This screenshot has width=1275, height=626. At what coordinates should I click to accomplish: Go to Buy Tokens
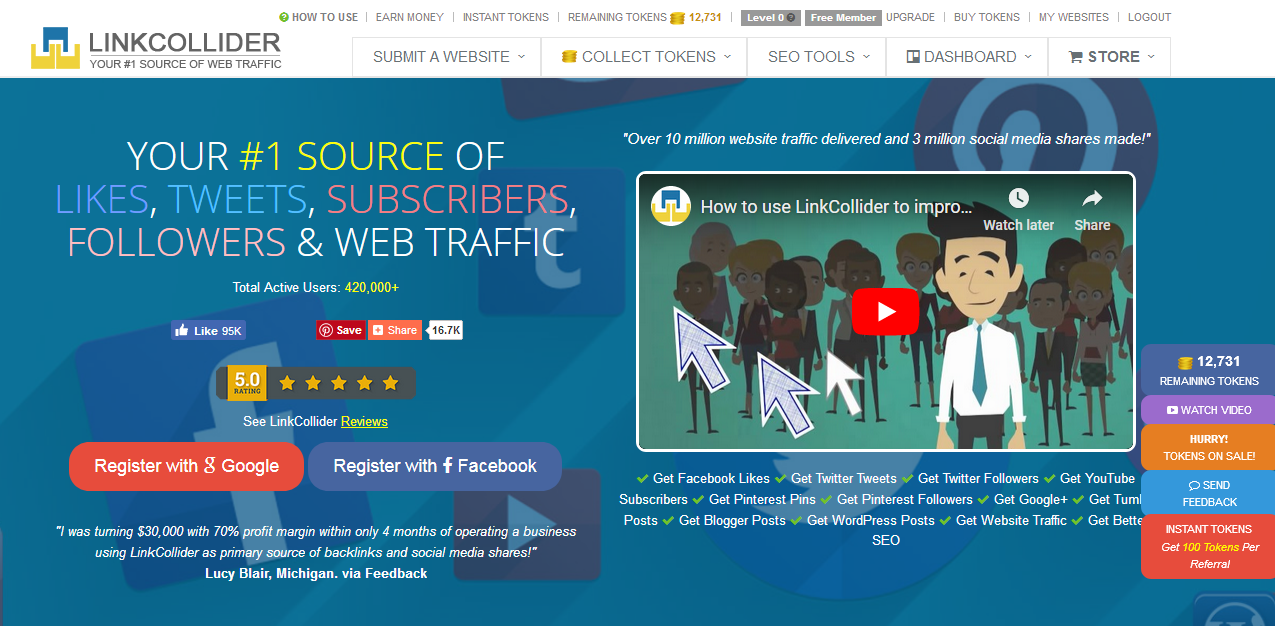[987, 17]
